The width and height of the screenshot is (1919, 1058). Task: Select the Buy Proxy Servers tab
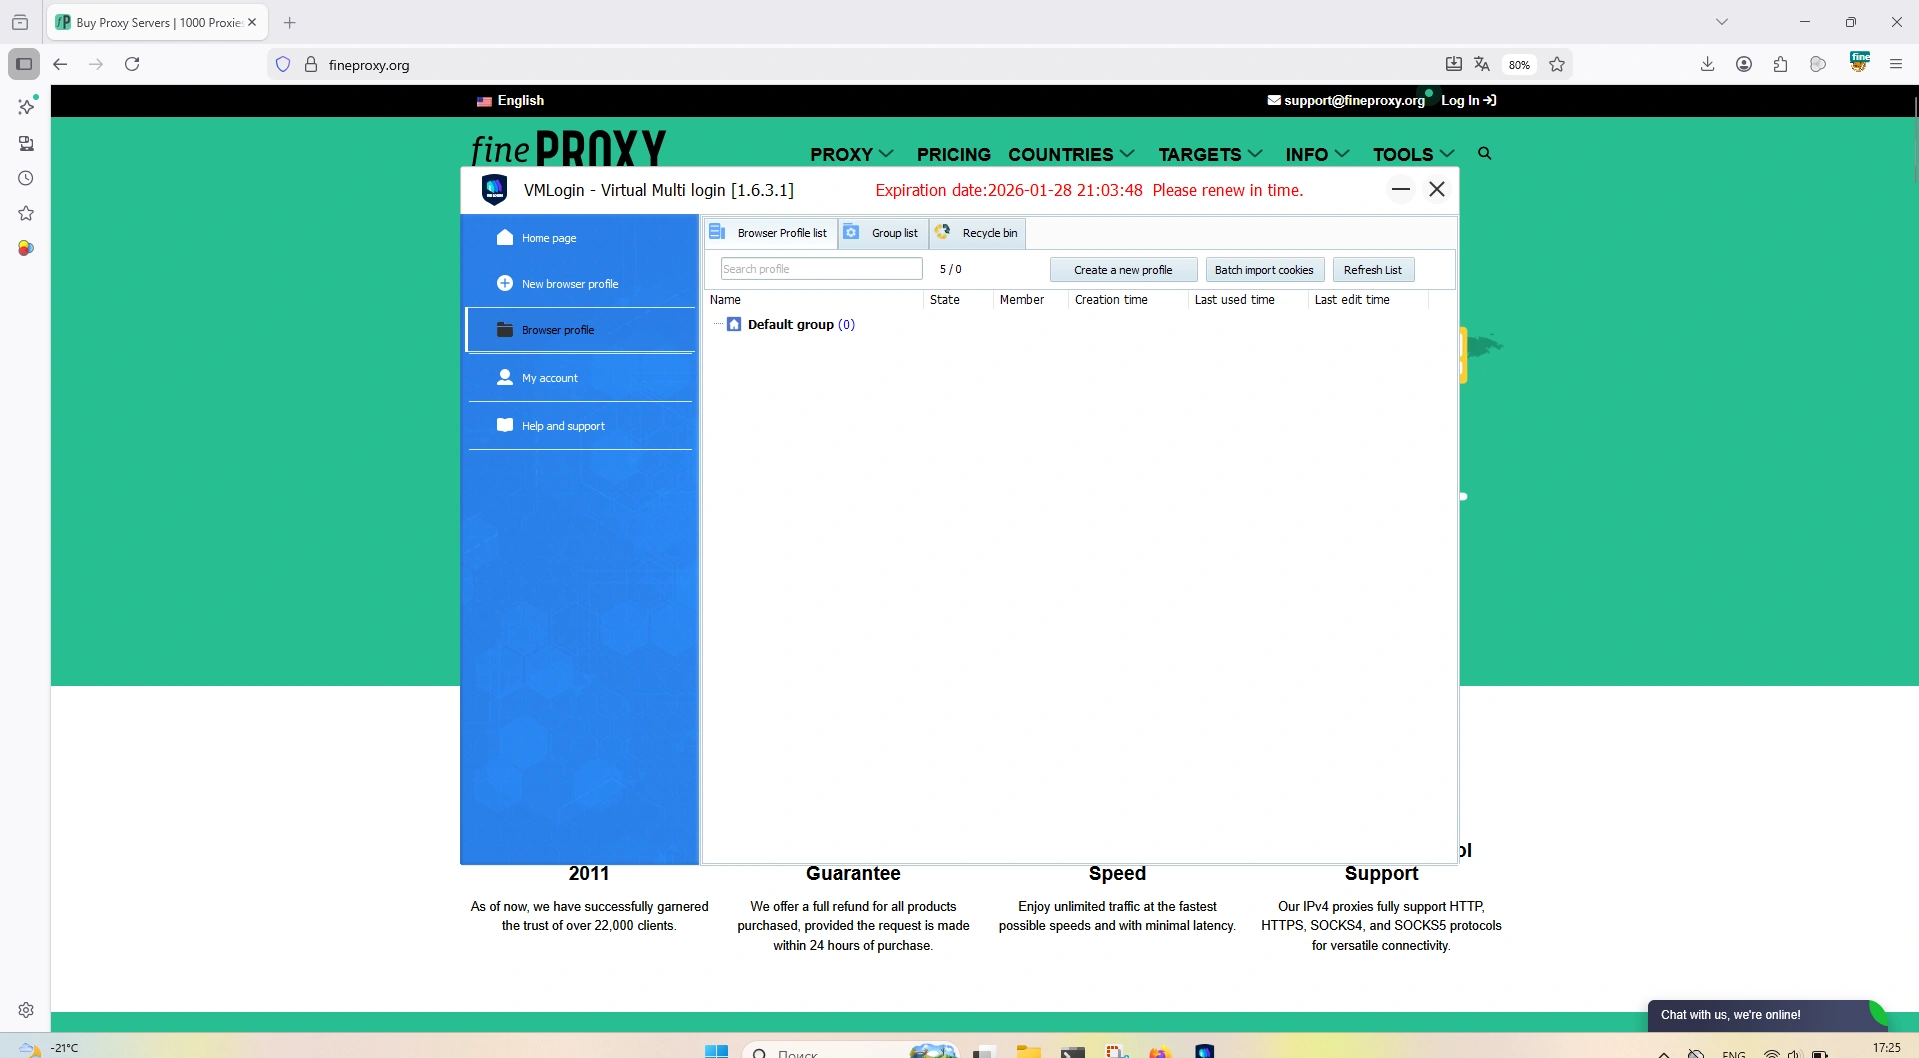tap(158, 22)
